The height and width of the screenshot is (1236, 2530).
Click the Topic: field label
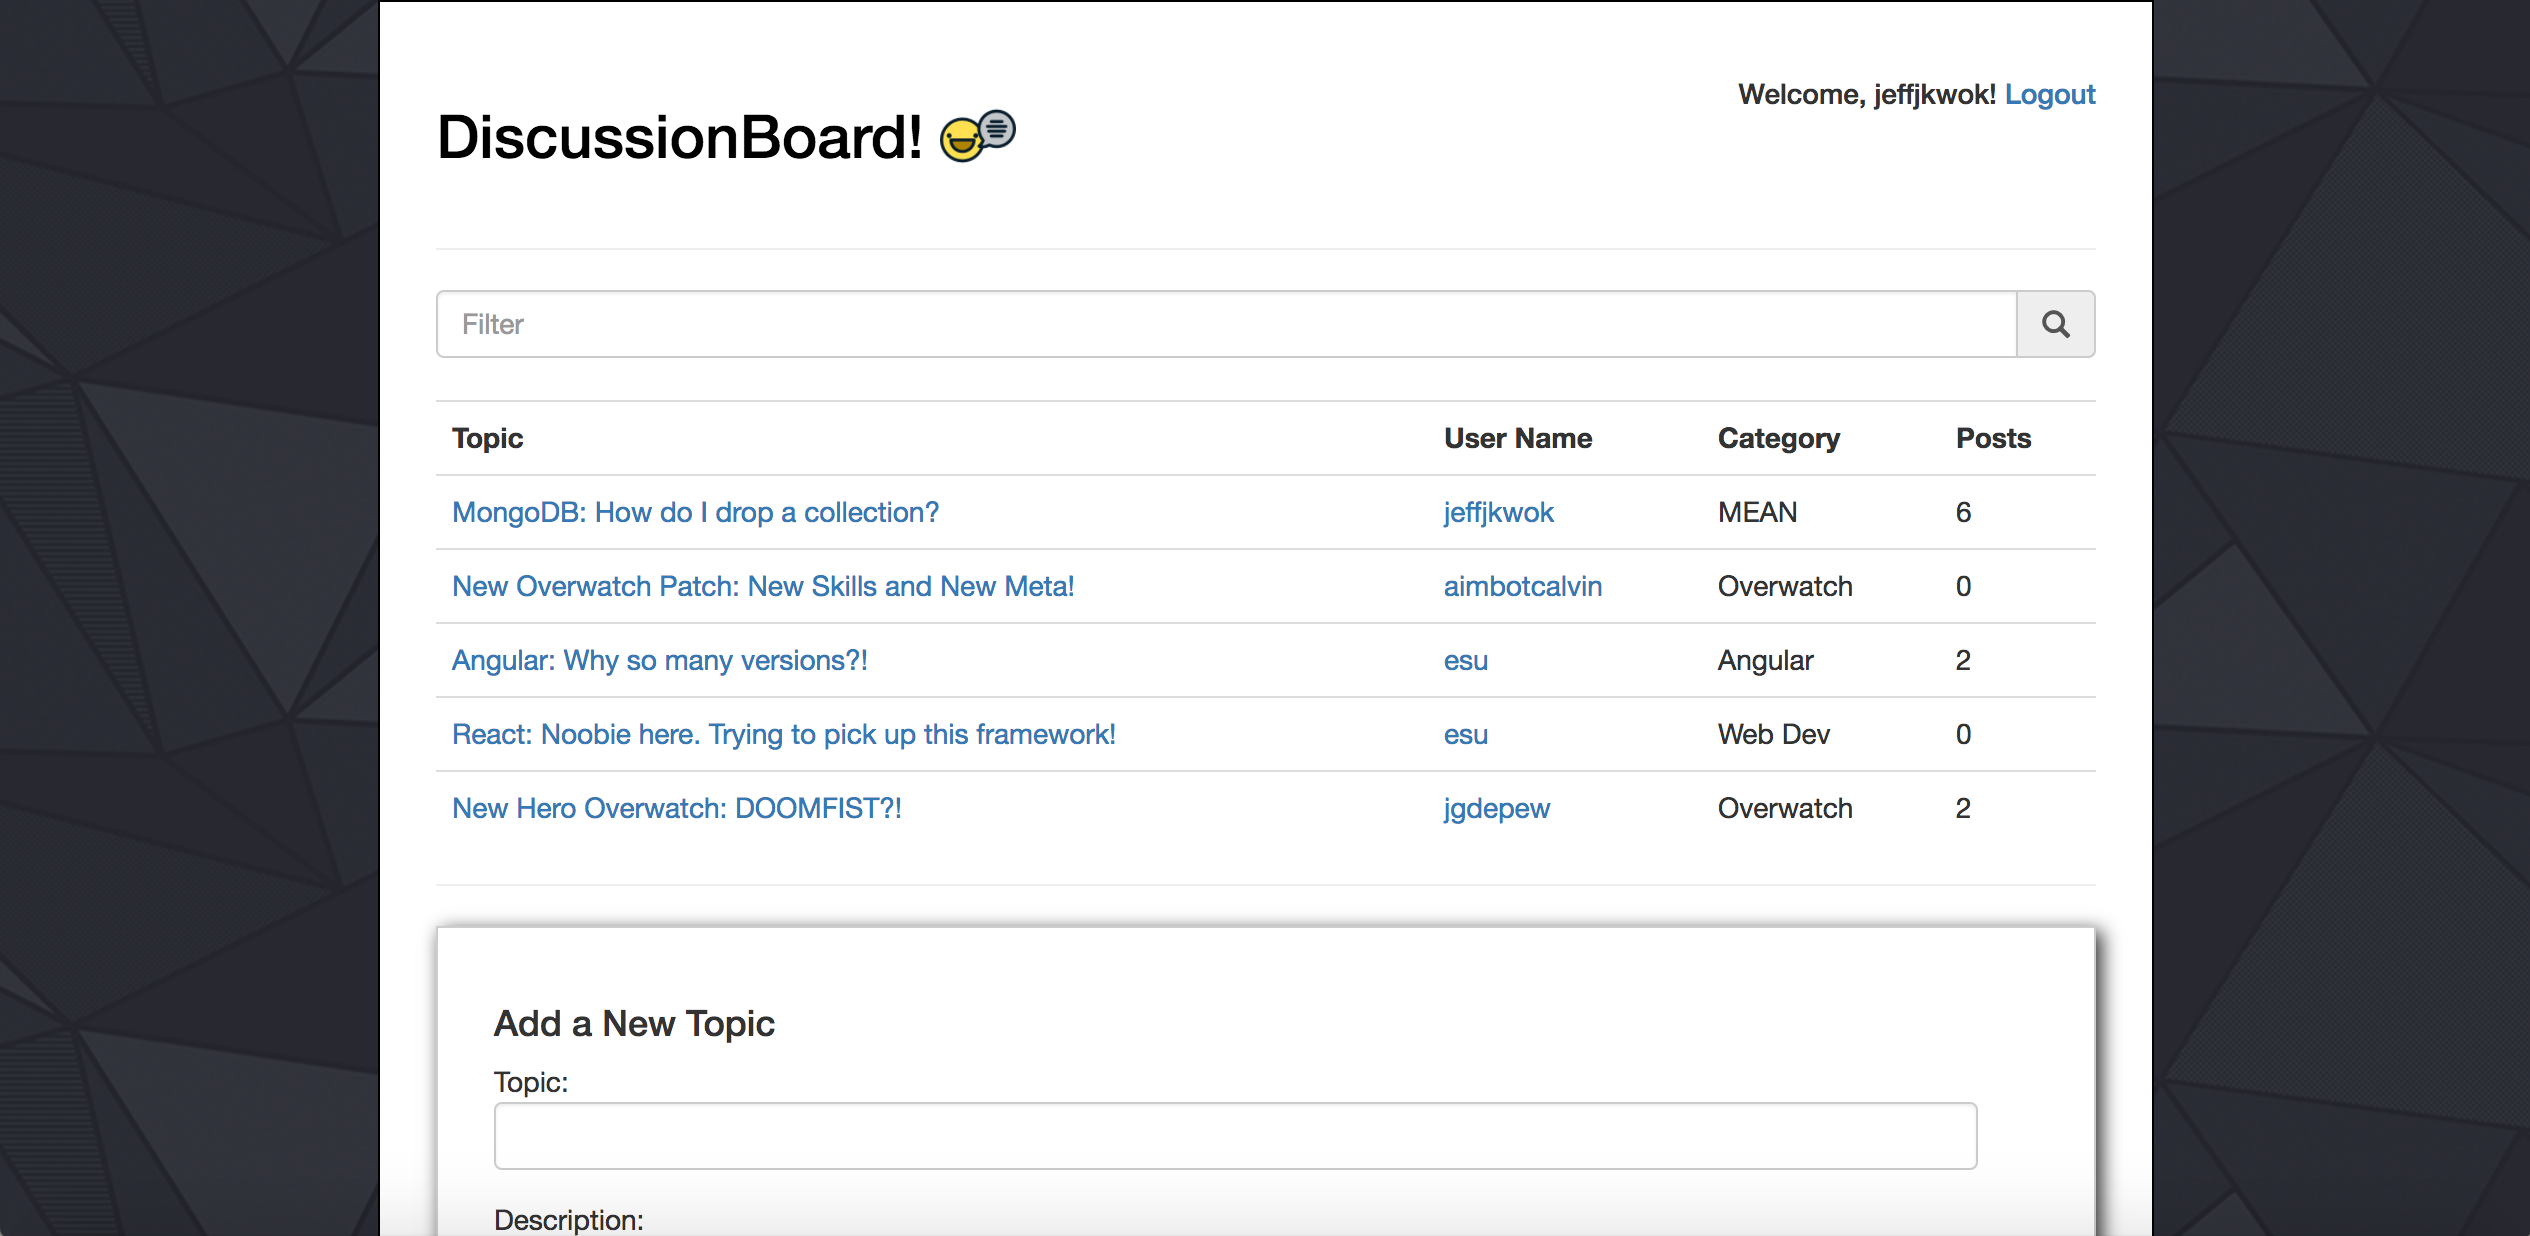tap(530, 1082)
